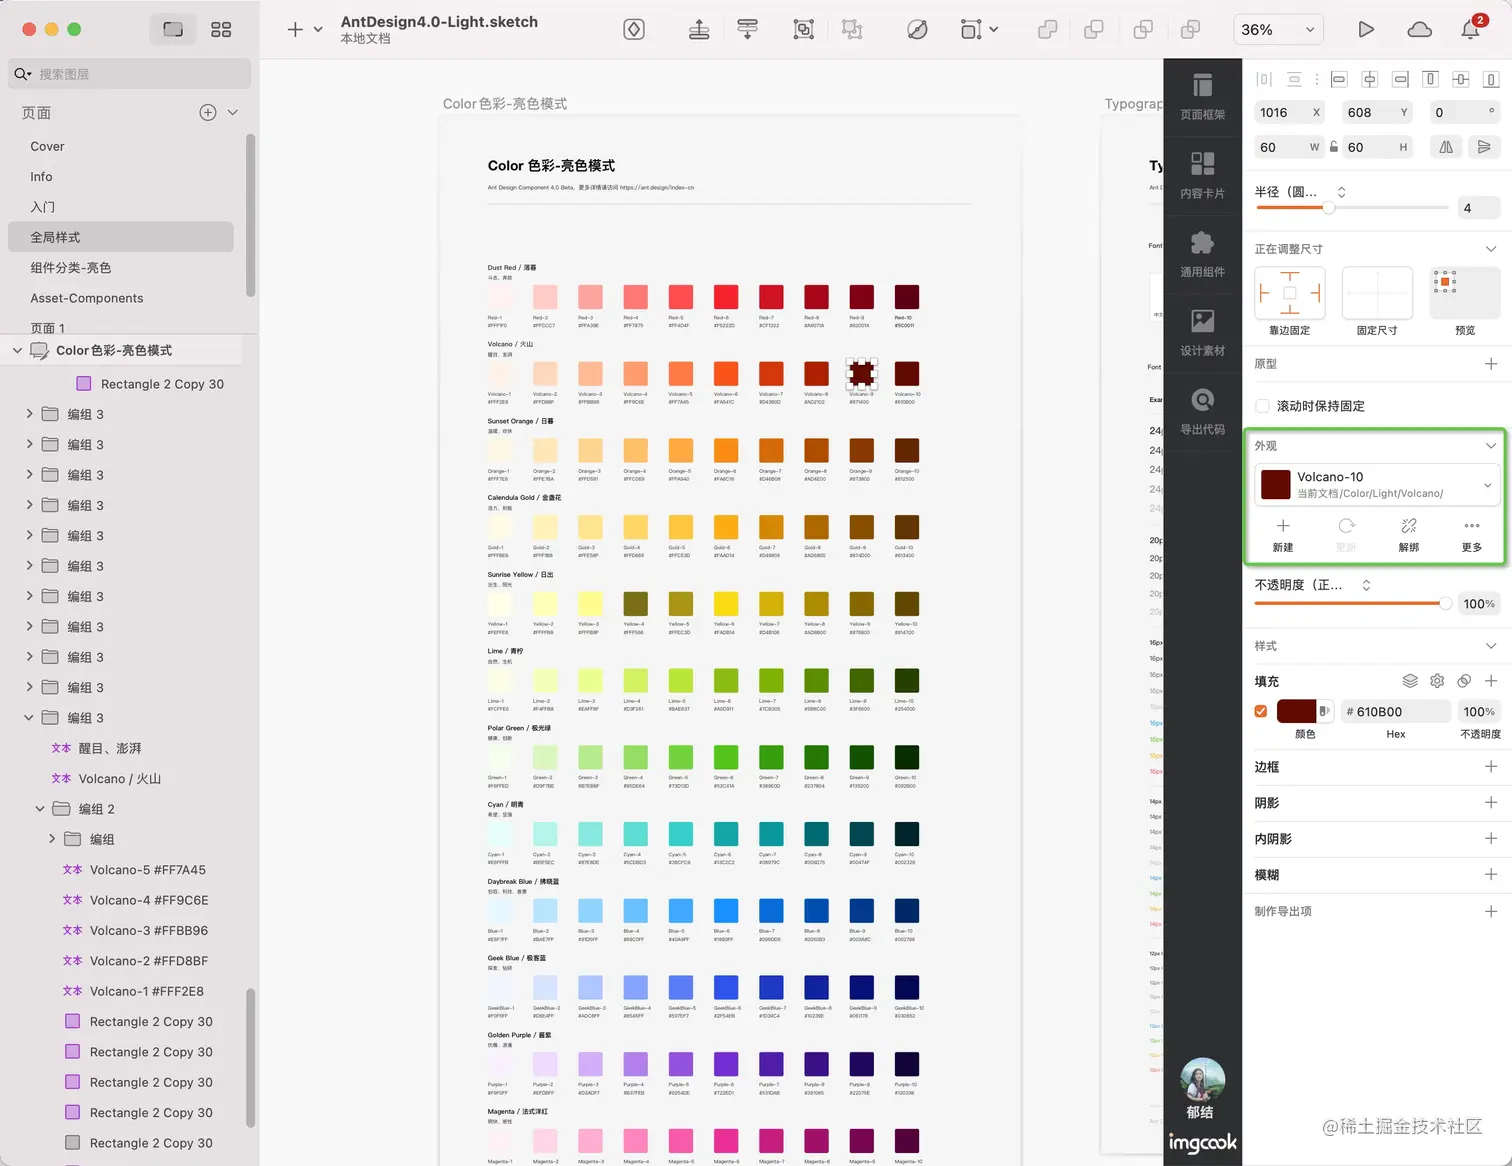Click the opacity slider handle
Viewport: 1512px width, 1166px height.
(1445, 603)
